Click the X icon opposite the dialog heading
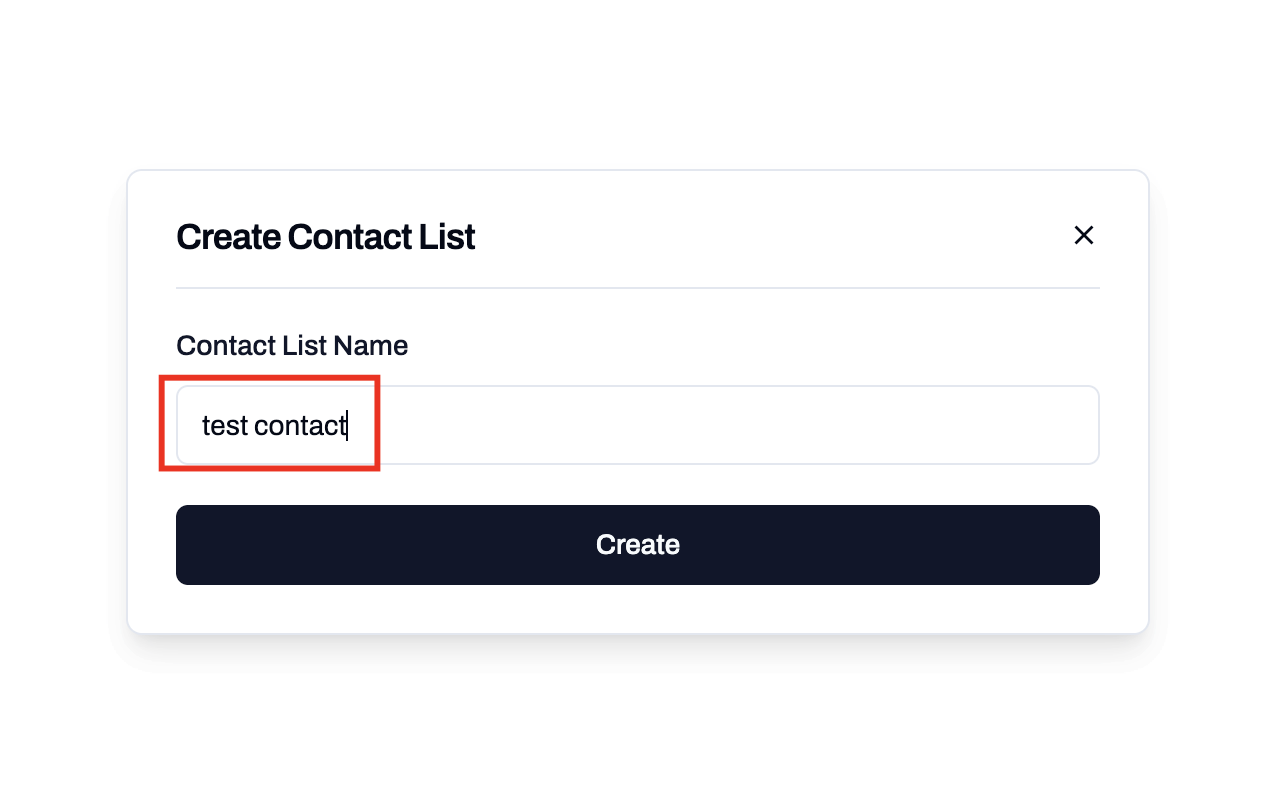This screenshot has width=1272, height=796. 1084,235
